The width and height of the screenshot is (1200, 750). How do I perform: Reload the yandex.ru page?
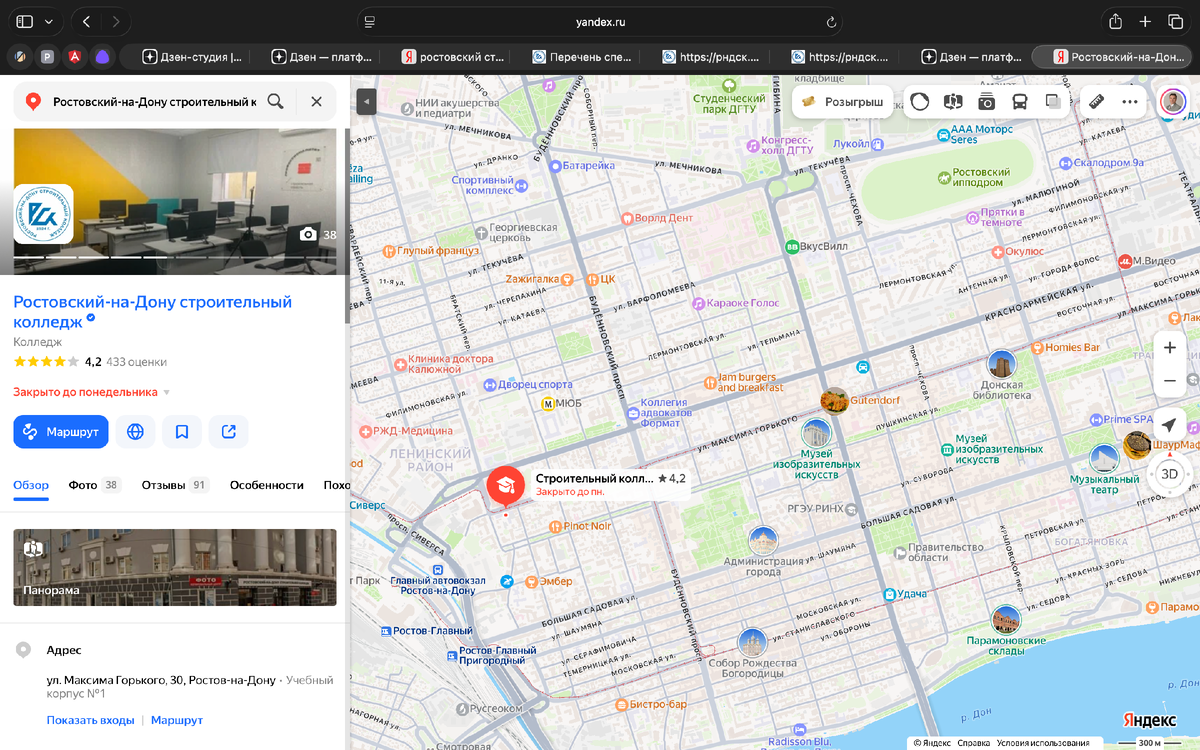pos(831,22)
